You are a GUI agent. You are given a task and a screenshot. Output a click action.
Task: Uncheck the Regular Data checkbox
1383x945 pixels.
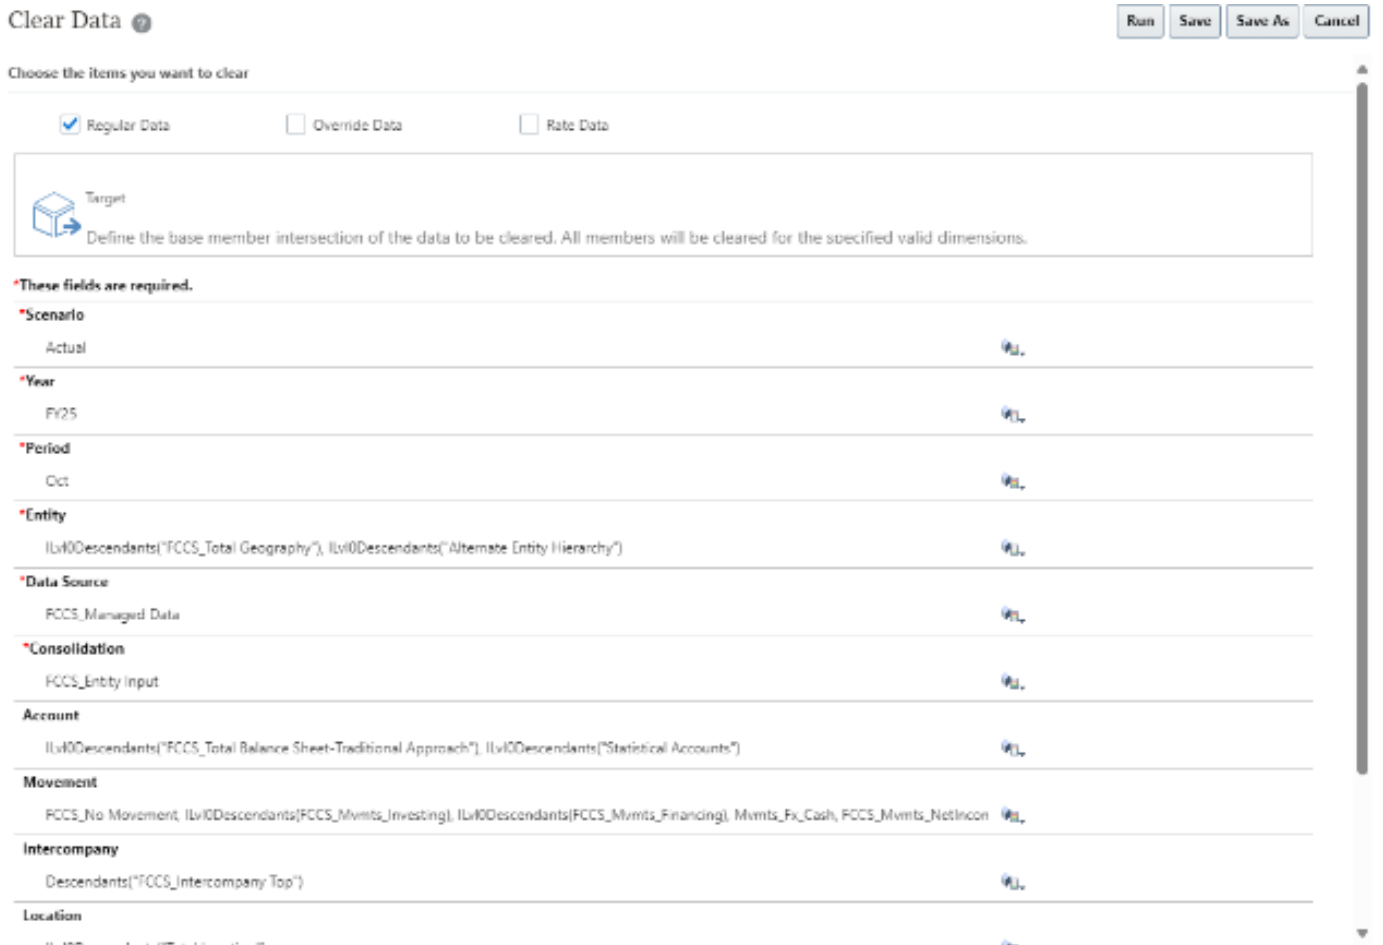pyautogui.click(x=70, y=124)
